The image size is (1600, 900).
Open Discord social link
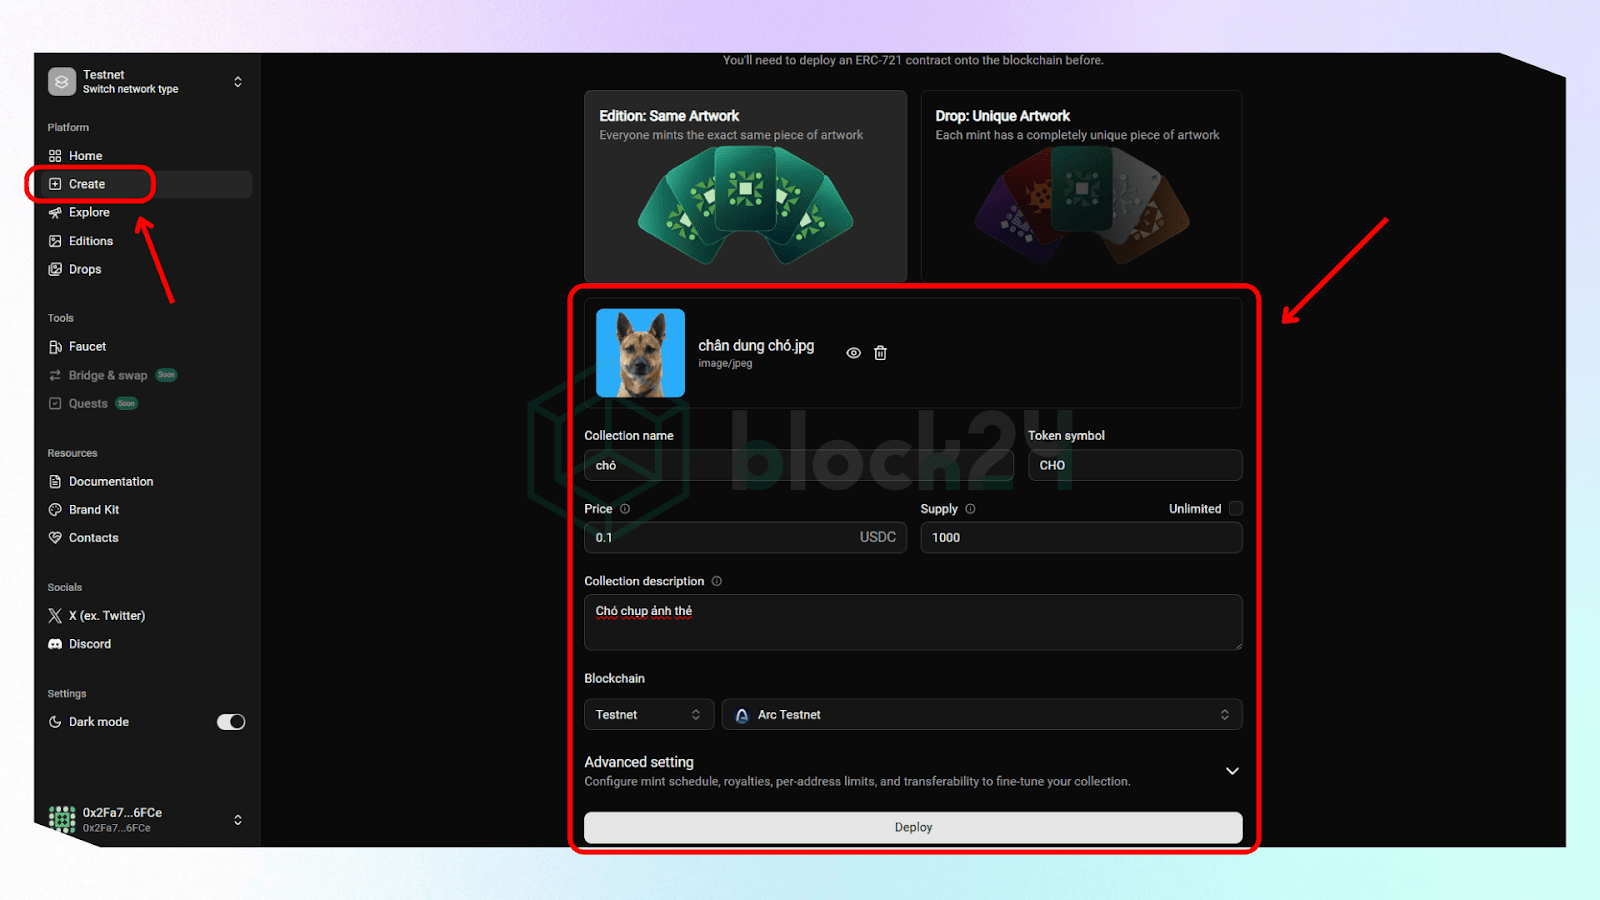click(x=89, y=644)
